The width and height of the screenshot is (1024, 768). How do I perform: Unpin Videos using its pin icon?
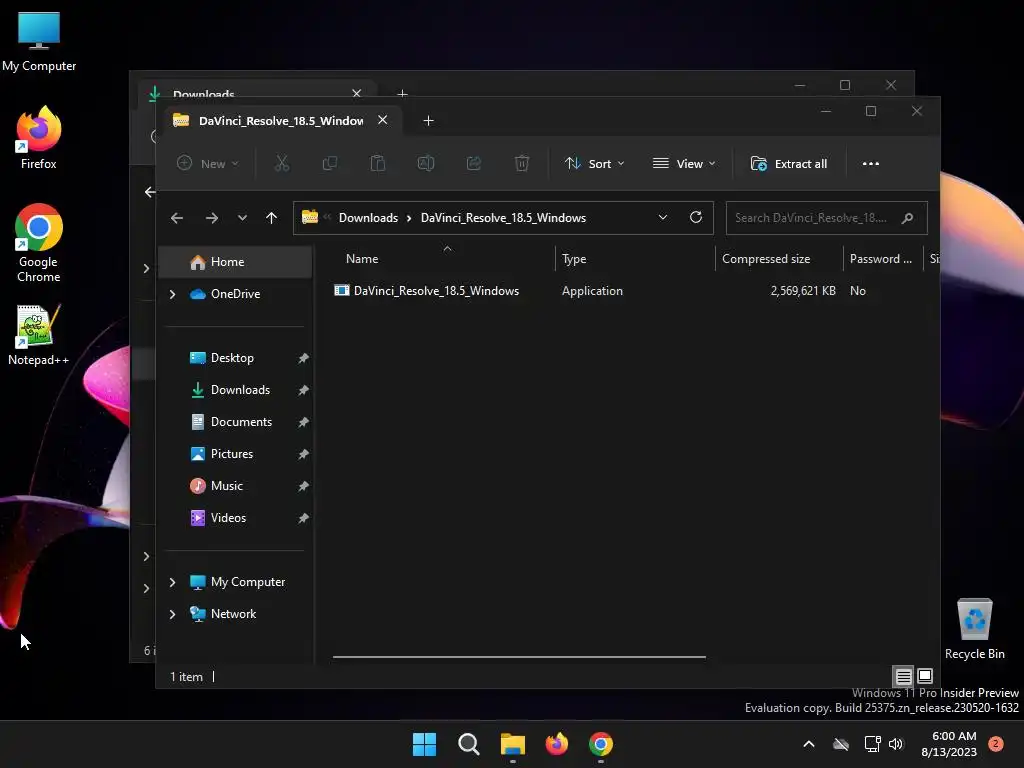click(303, 518)
